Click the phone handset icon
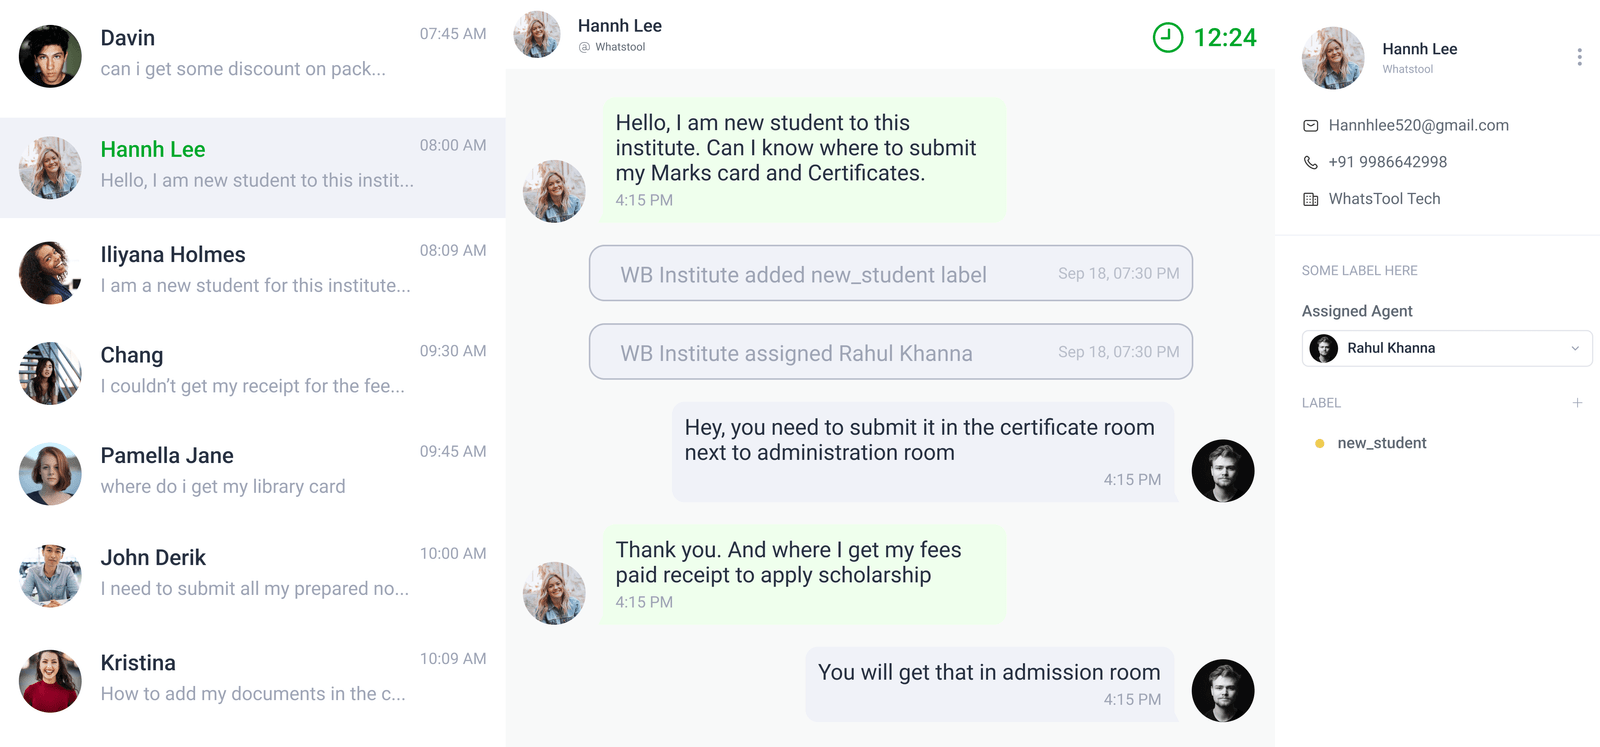 [1310, 162]
